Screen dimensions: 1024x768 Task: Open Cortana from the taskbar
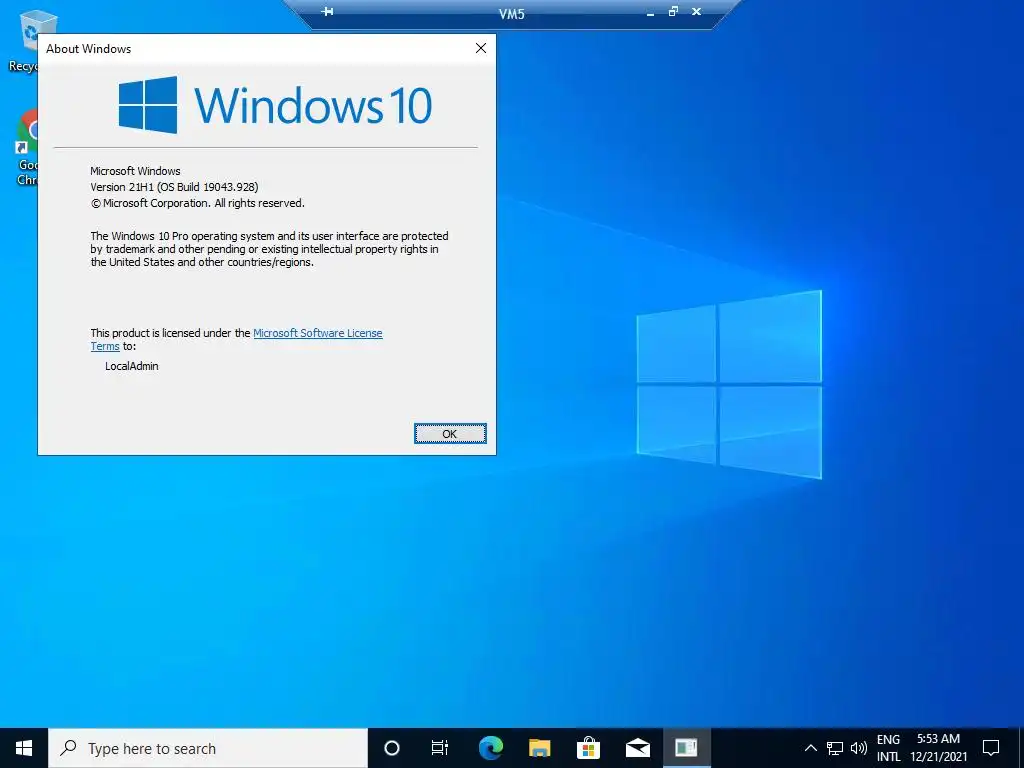(x=391, y=748)
